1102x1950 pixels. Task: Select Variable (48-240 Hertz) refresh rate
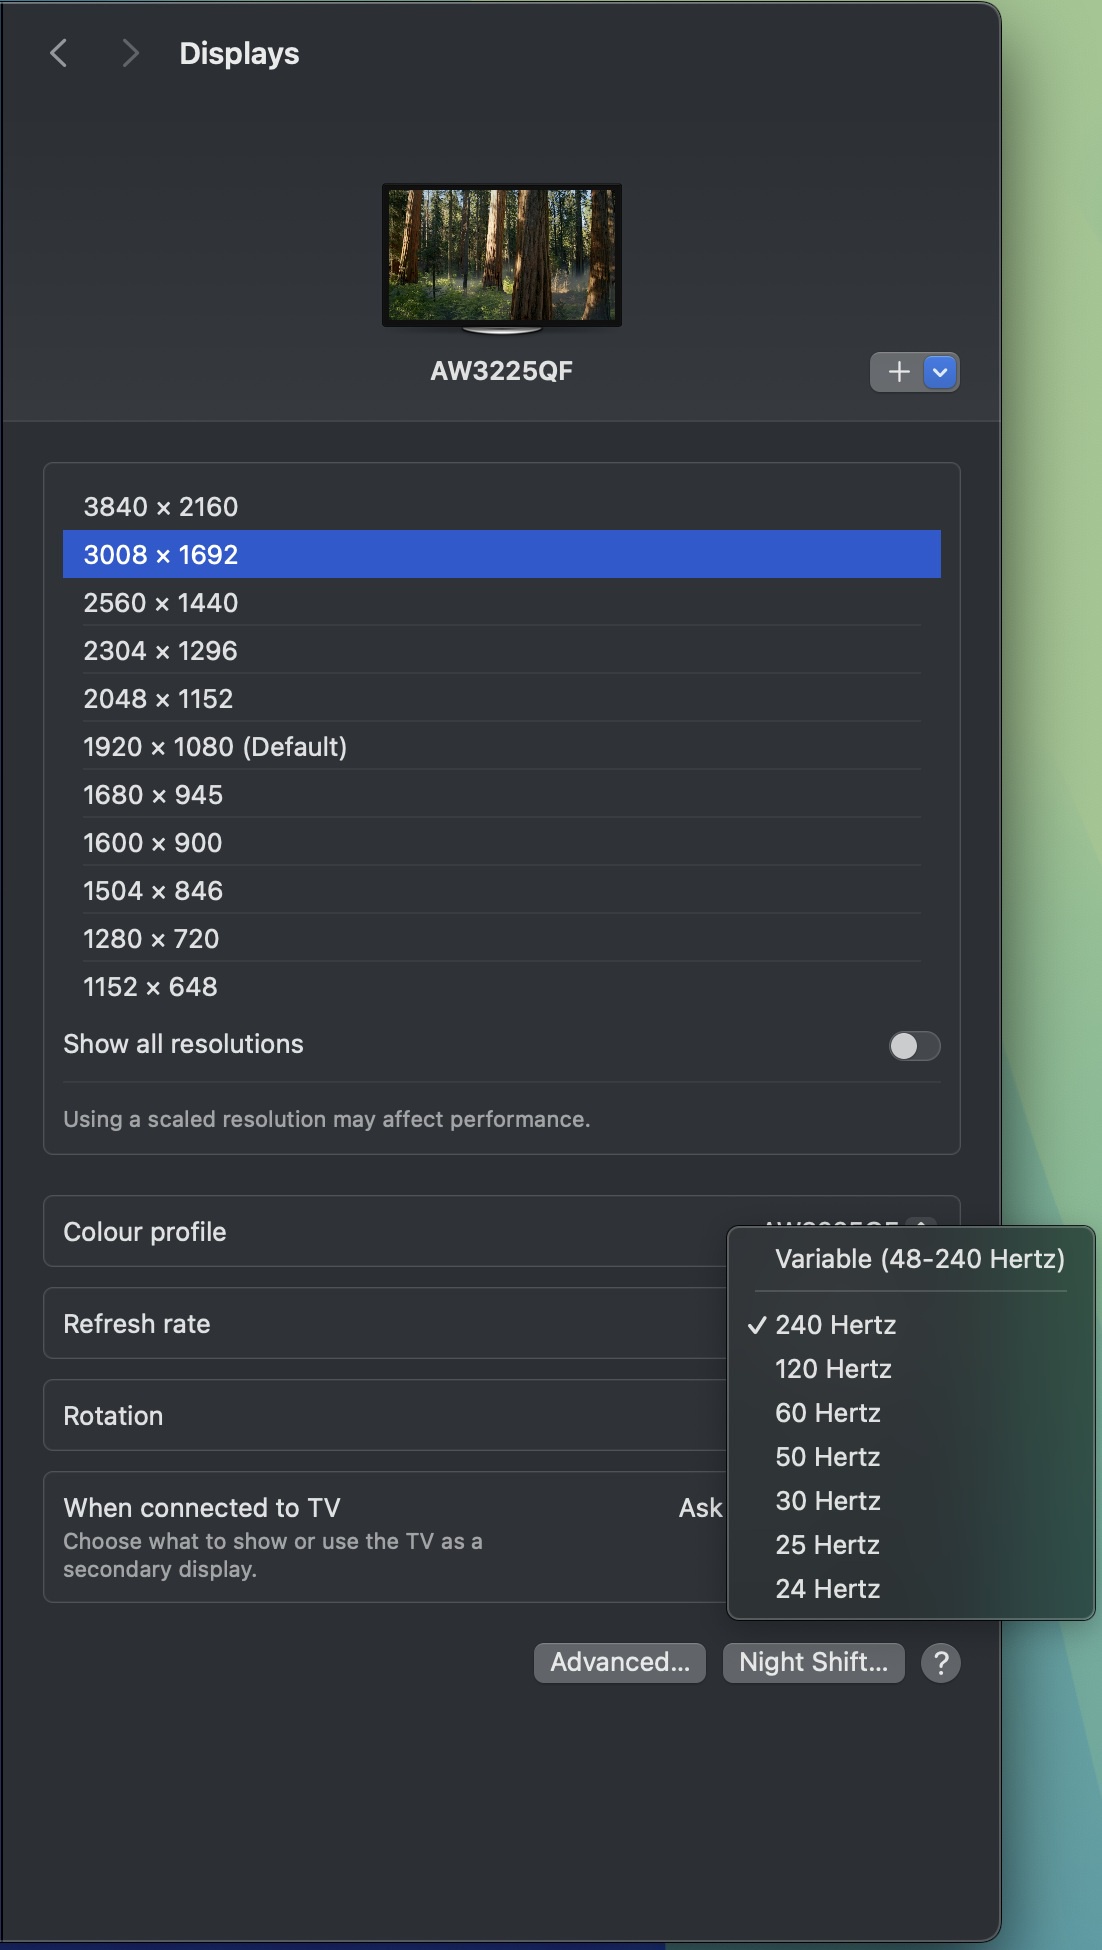click(x=919, y=1259)
